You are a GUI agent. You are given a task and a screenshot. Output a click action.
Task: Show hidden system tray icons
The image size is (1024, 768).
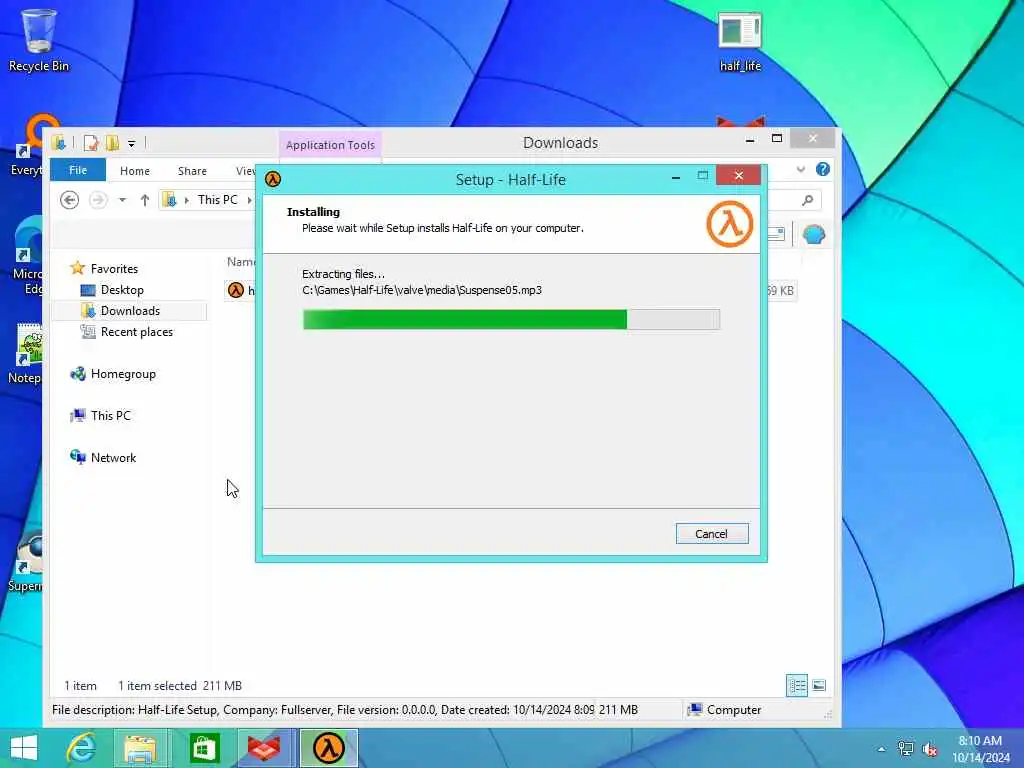(x=881, y=749)
